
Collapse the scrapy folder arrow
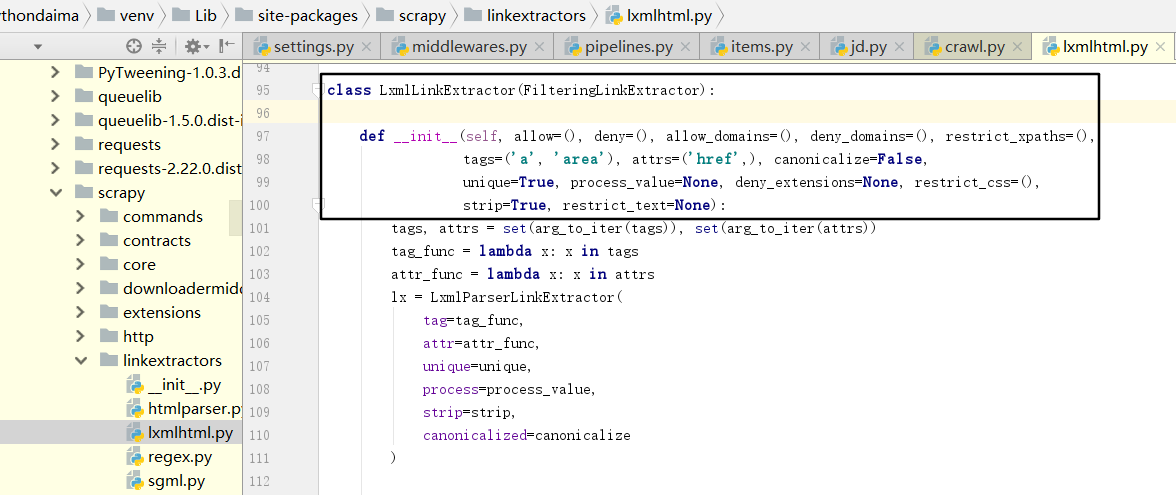55,192
